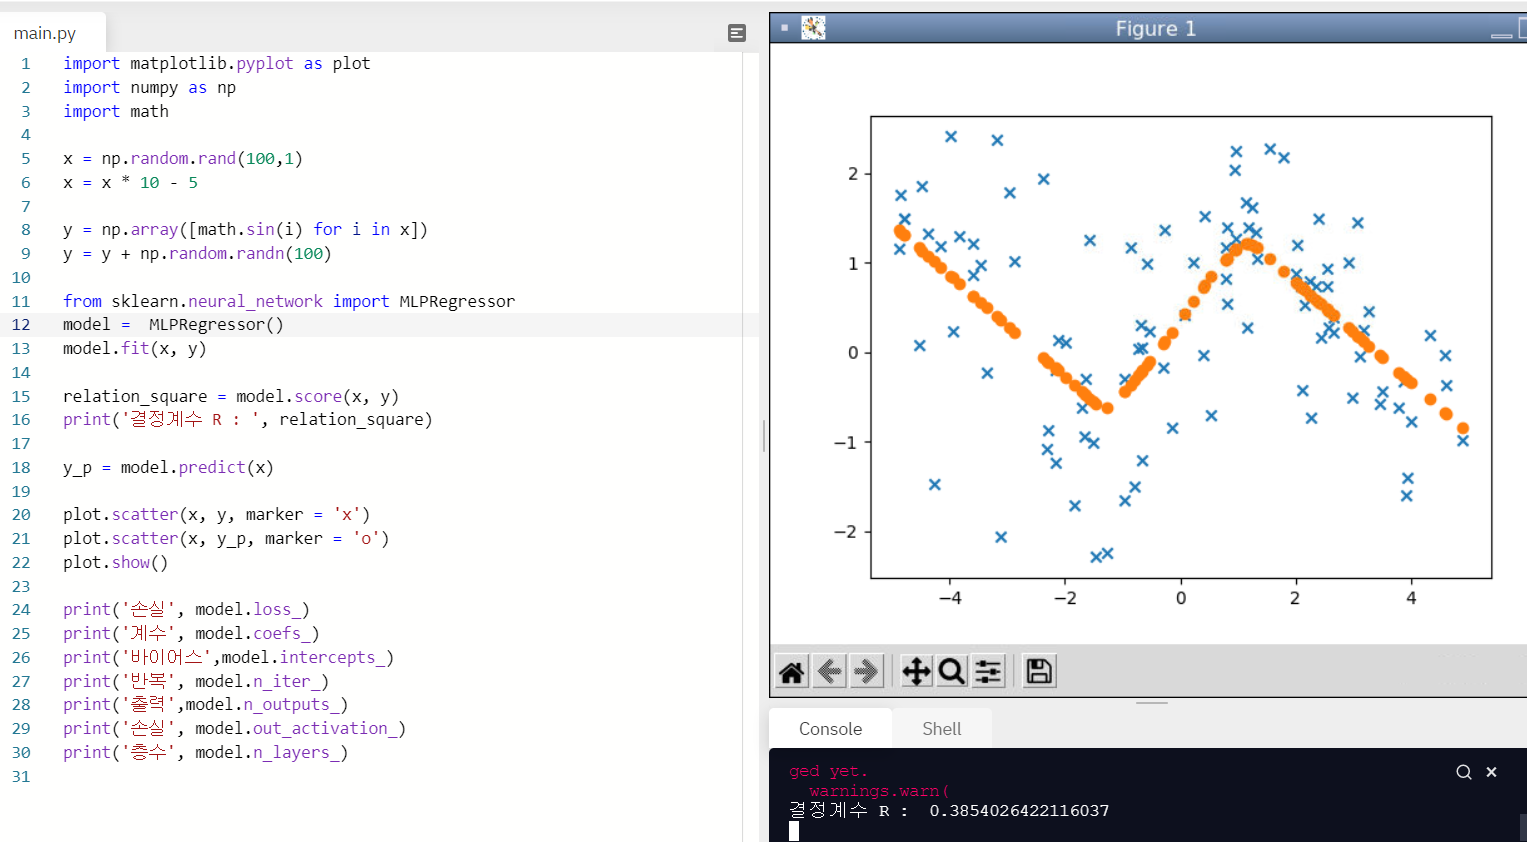This screenshot has width=1527, height=842.
Task: Click 'warnings.warn(' text in console
Action: 879,791
